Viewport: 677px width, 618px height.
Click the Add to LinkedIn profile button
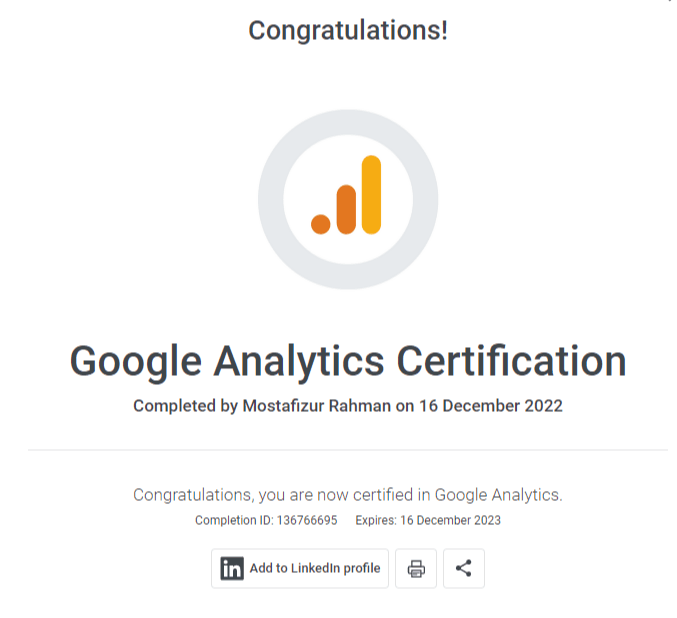[300, 568]
